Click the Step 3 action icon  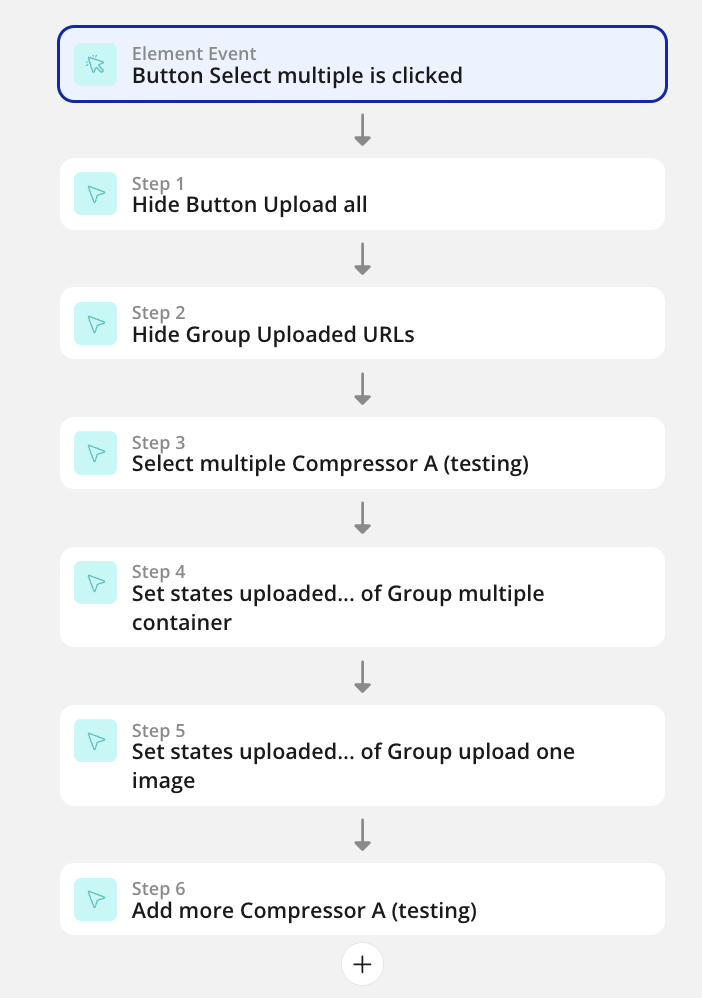coord(96,453)
